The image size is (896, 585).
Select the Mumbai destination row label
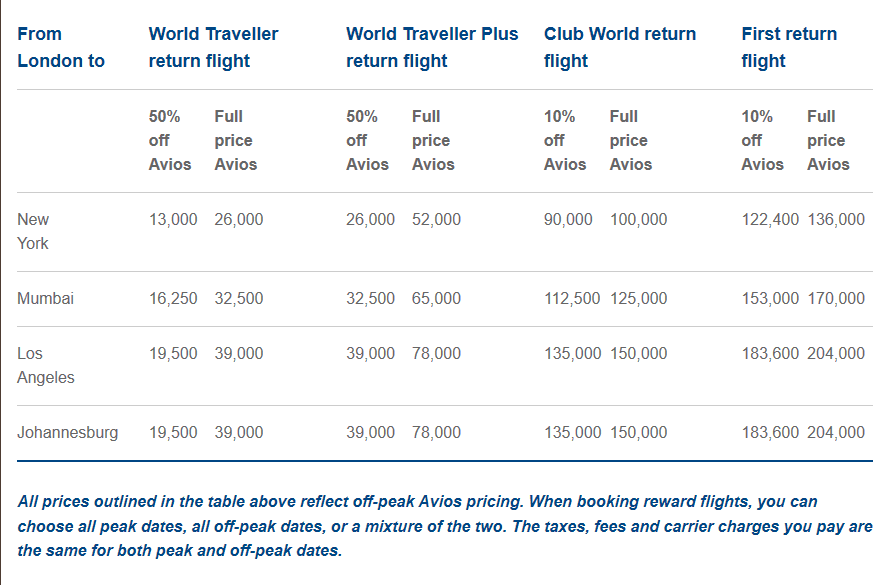pyautogui.click(x=46, y=298)
